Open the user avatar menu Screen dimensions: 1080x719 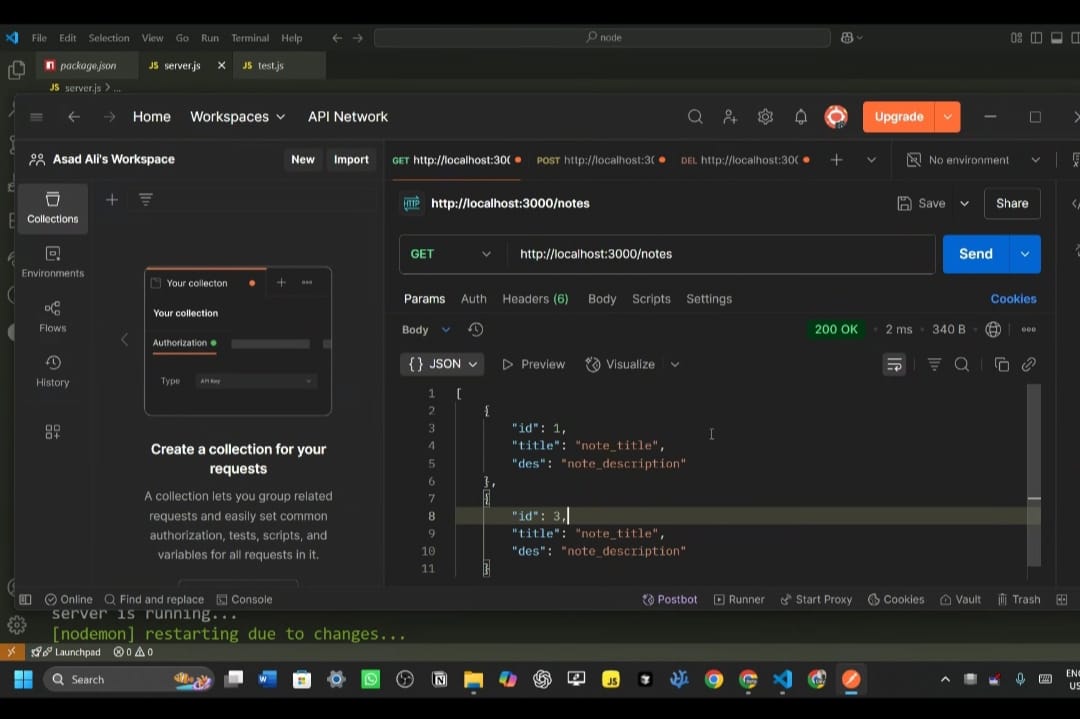click(x=836, y=116)
